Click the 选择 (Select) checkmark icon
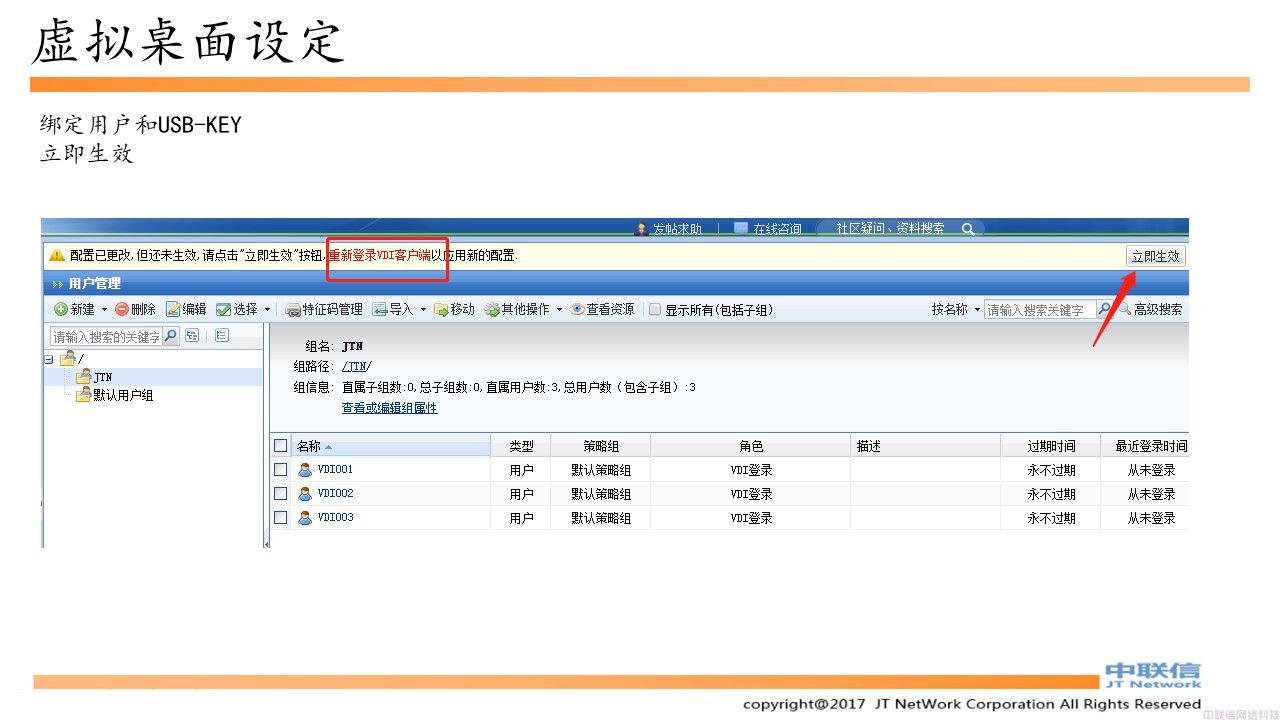 224,310
